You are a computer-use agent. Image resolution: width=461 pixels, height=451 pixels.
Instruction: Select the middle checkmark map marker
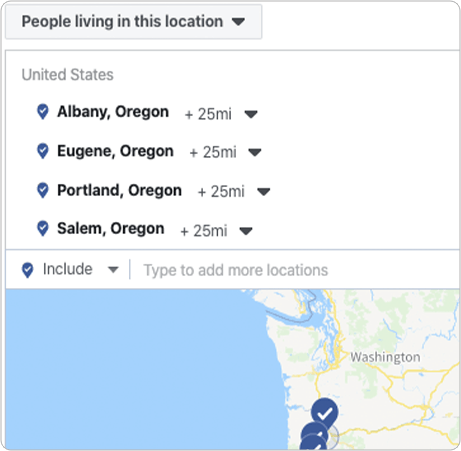pyautogui.click(x=314, y=432)
